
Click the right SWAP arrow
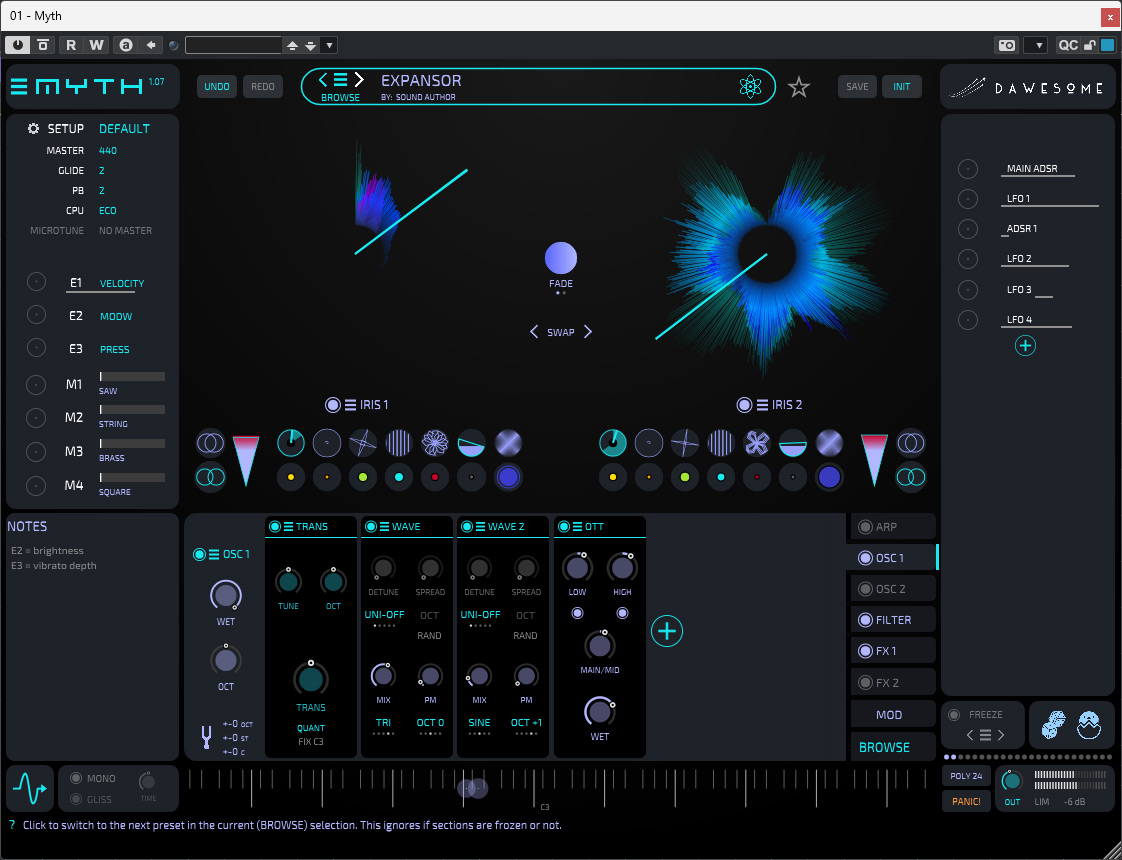pyautogui.click(x=588, y=332)
